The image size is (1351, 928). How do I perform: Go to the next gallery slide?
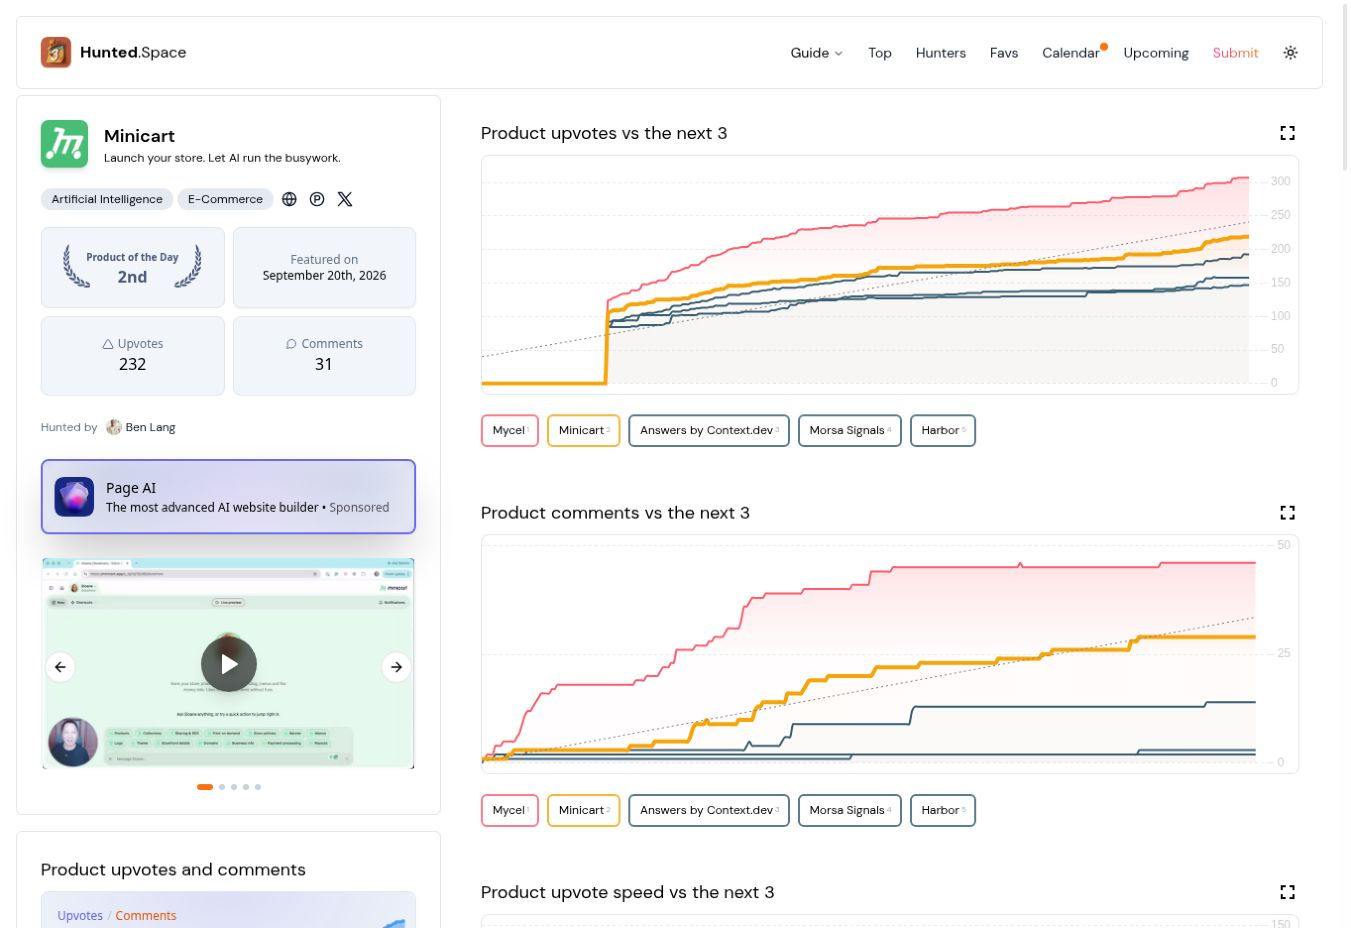point(397,667)
